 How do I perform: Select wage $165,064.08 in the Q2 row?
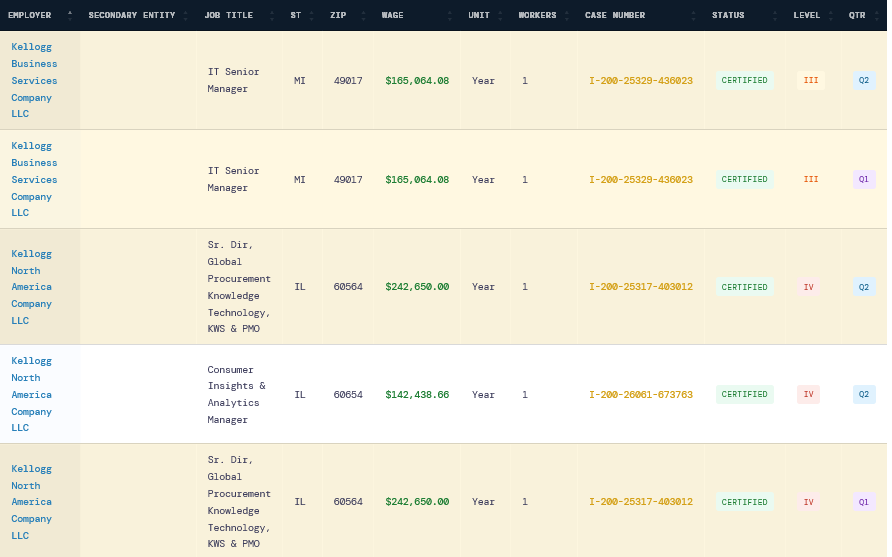(x=417, y=81)
